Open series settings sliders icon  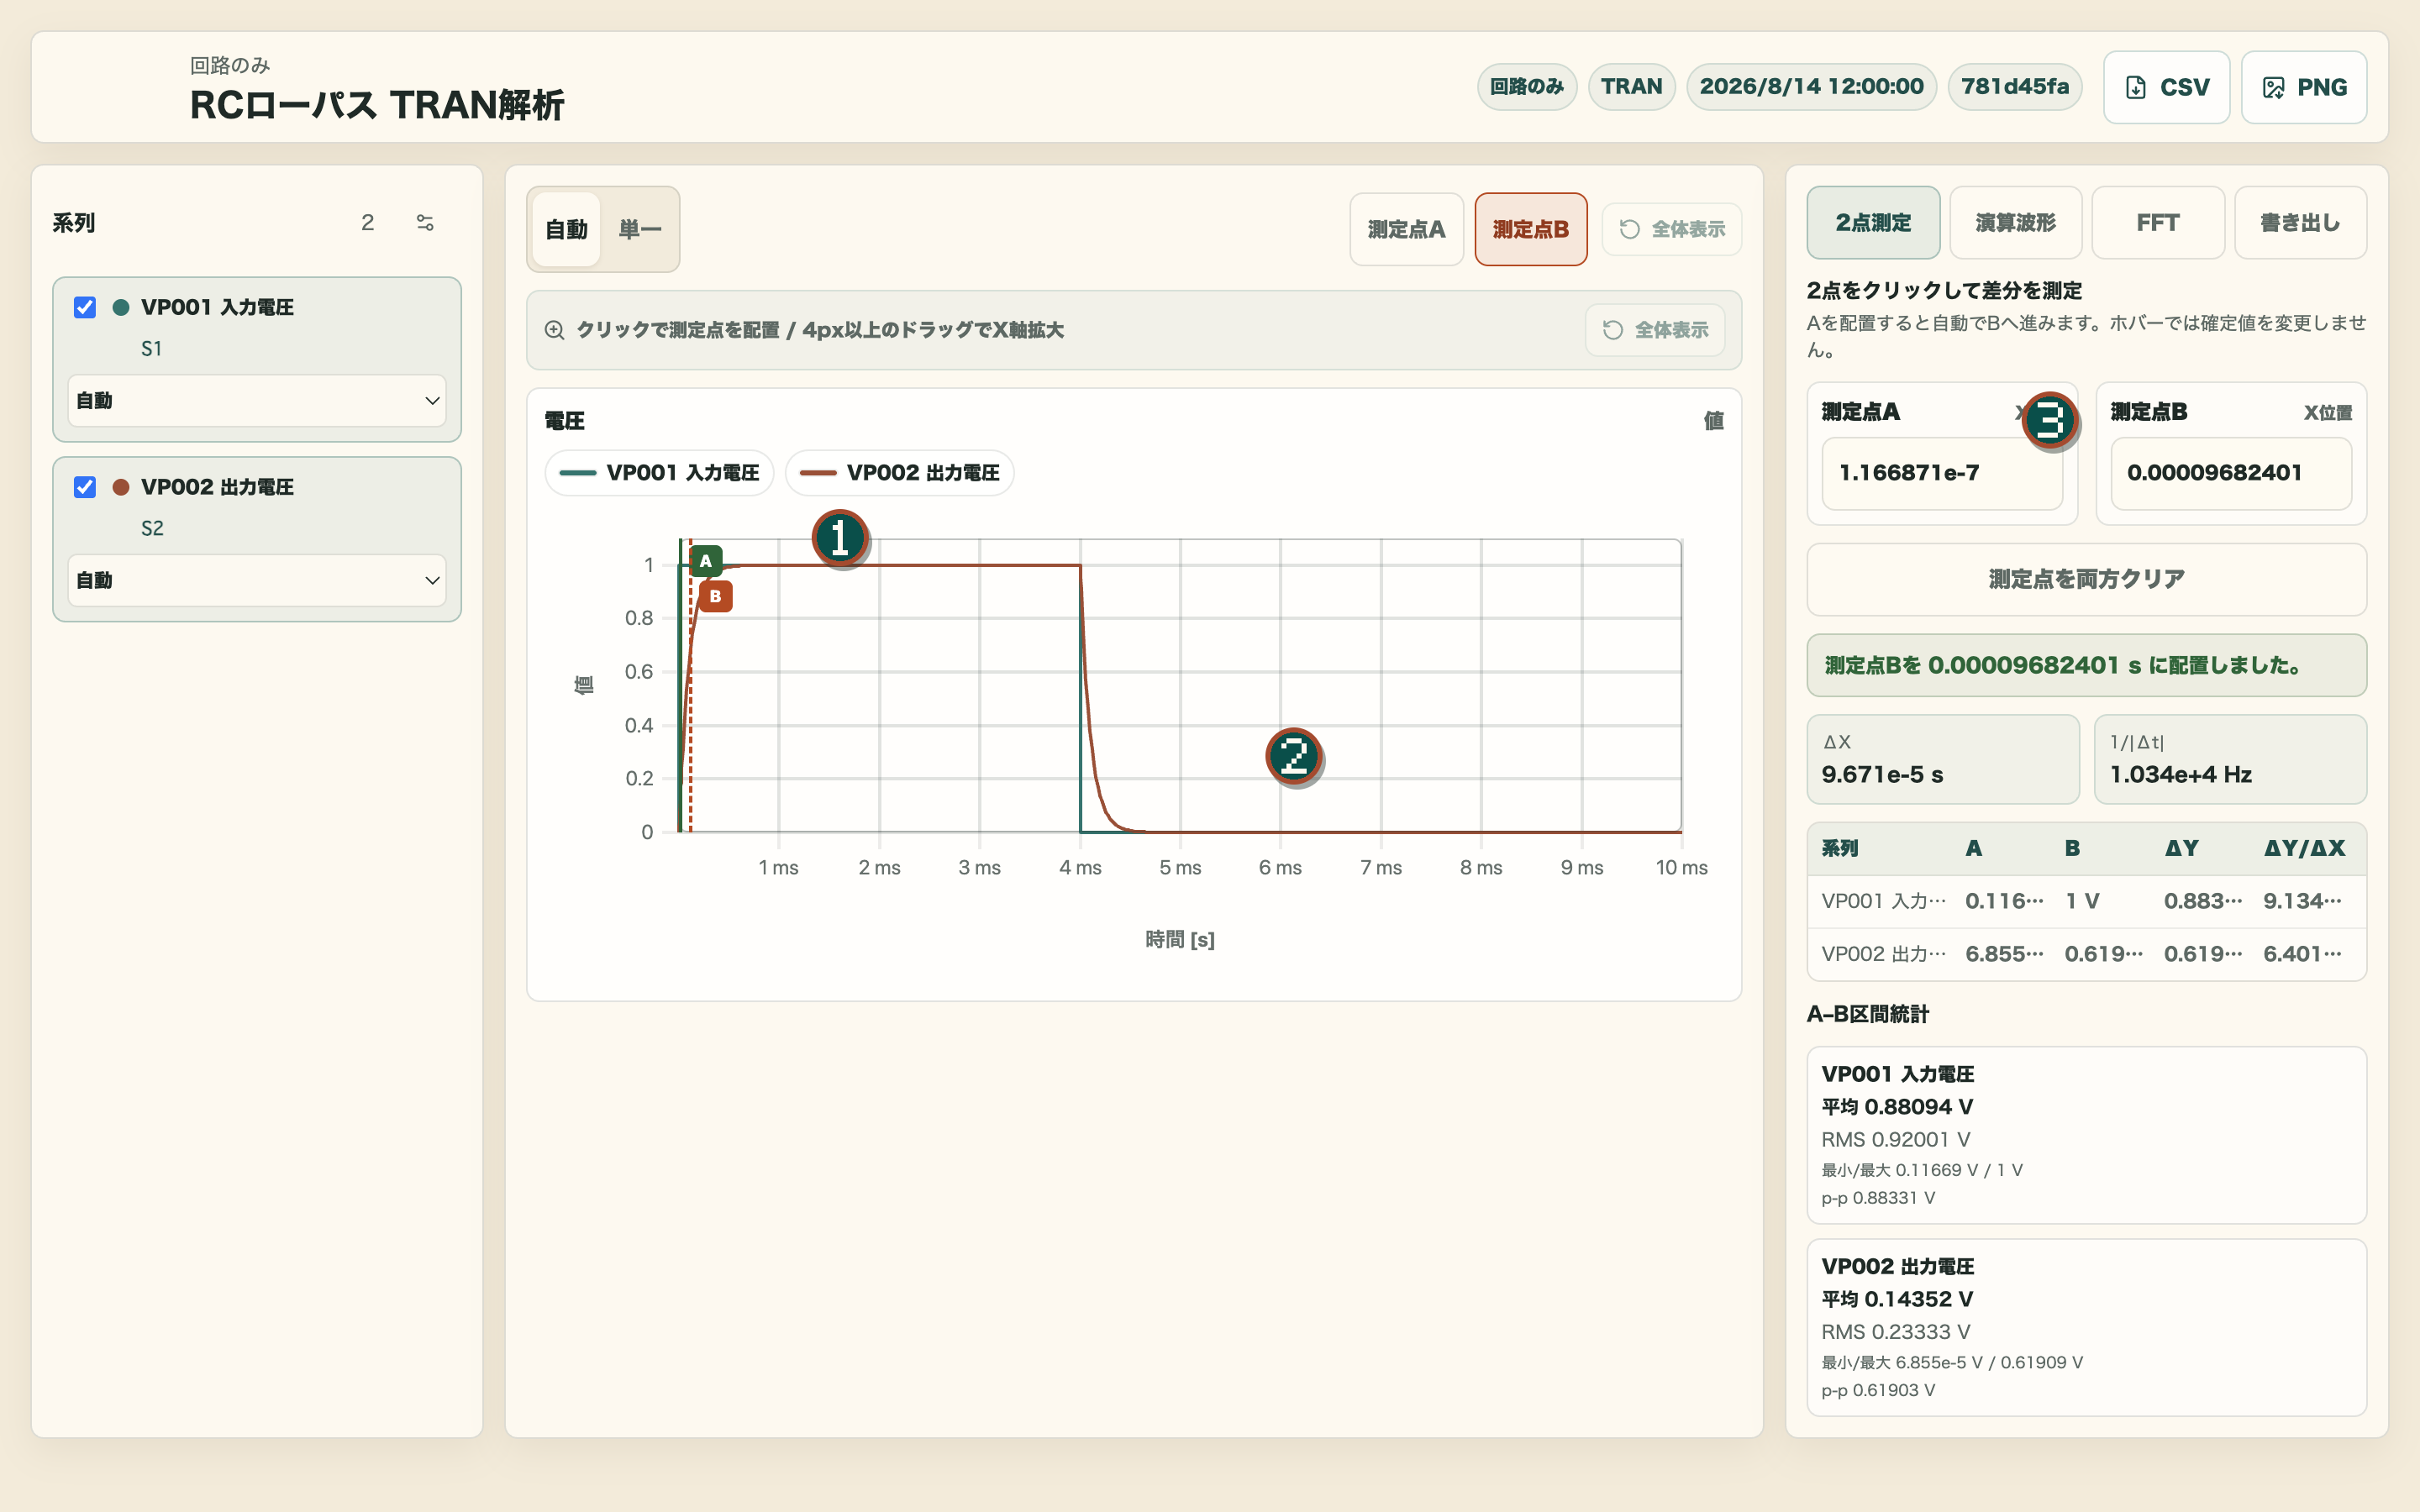pyautogui.click(x=425, y=222)
